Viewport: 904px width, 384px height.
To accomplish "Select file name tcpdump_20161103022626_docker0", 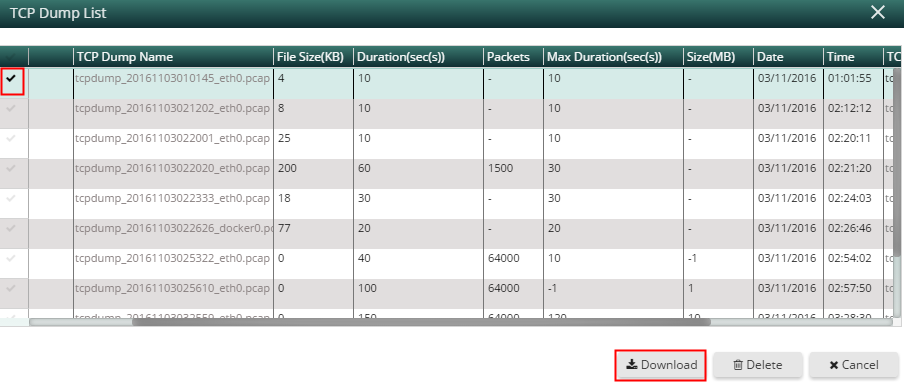I will pyautogui.click(x=174, y=228).
